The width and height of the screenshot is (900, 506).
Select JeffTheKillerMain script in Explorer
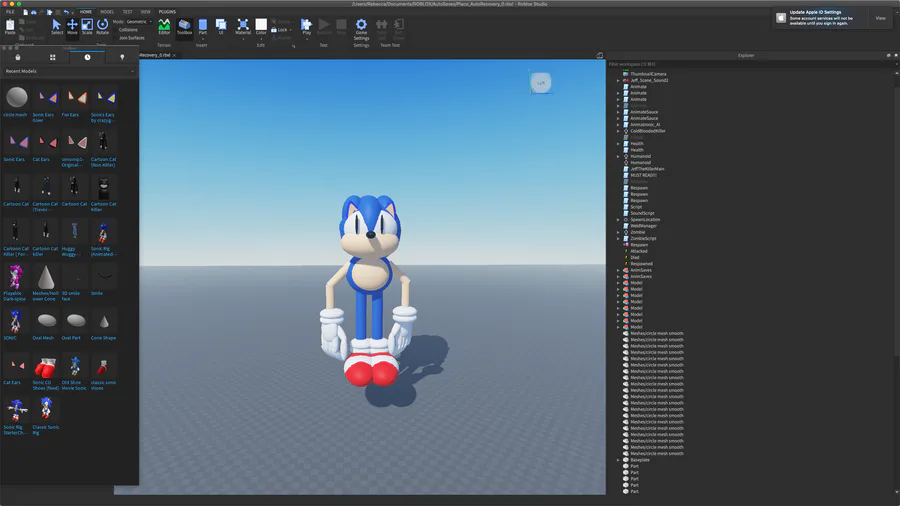(x=647, y=169)
